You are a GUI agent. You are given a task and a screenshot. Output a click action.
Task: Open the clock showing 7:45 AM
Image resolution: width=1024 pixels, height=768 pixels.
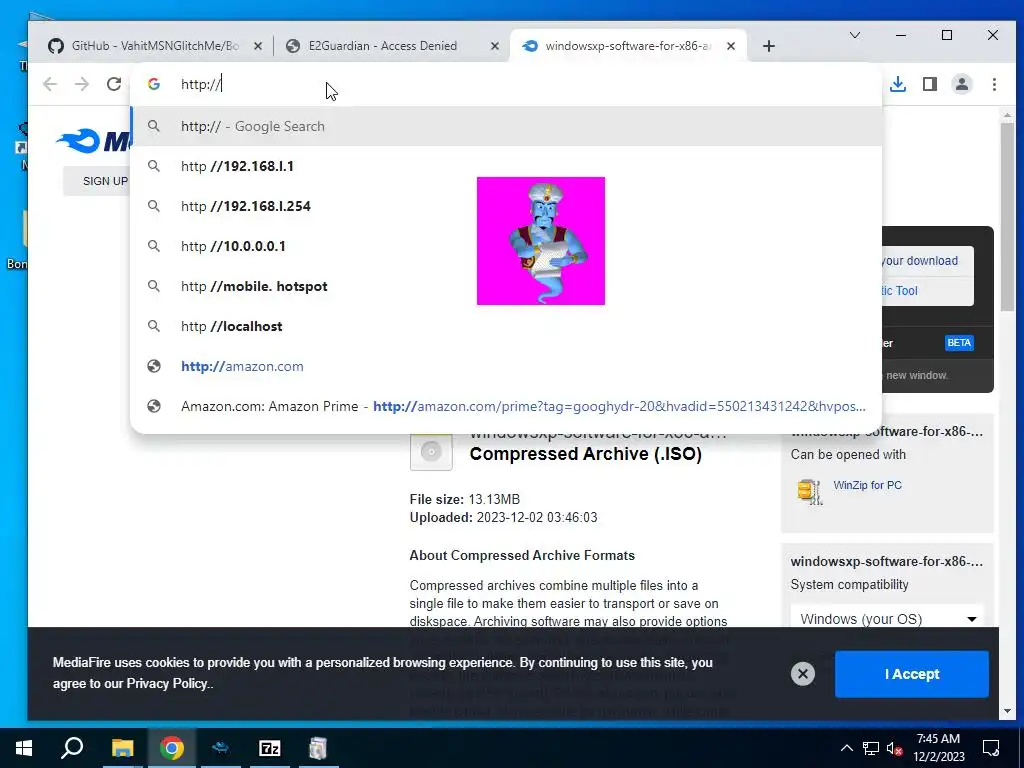[938, 748]
